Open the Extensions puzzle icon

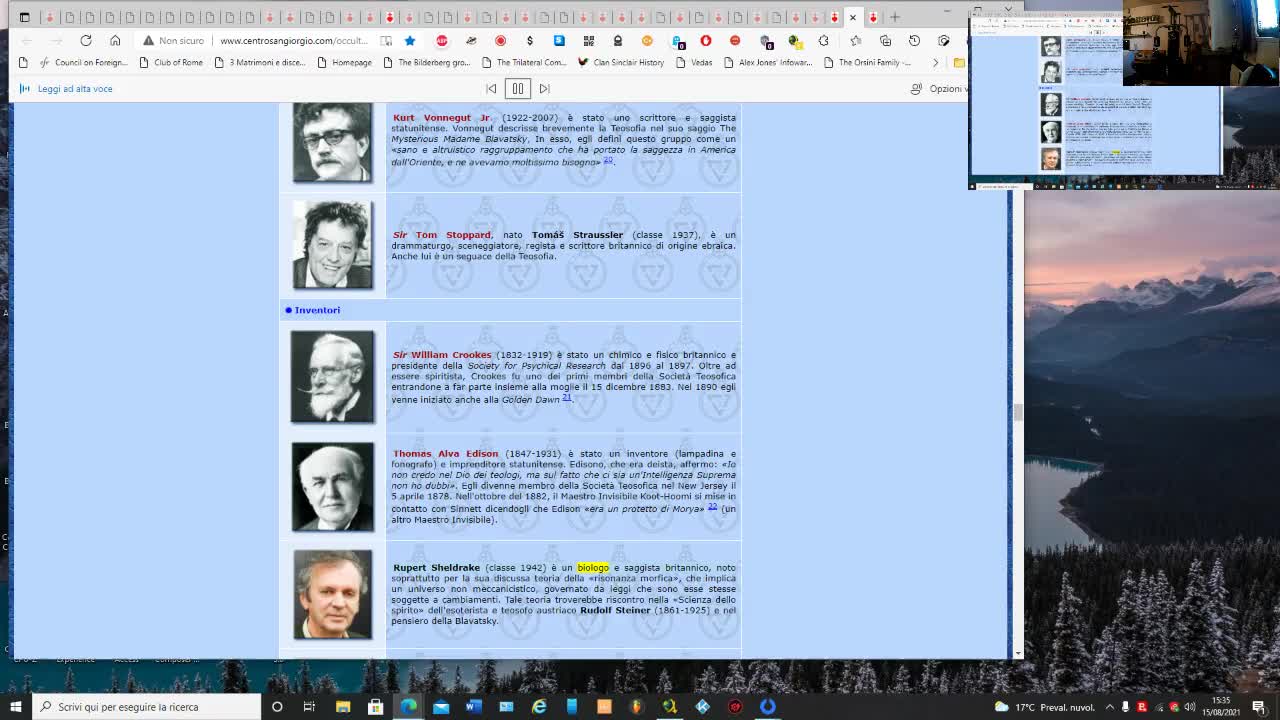point(824,40)
